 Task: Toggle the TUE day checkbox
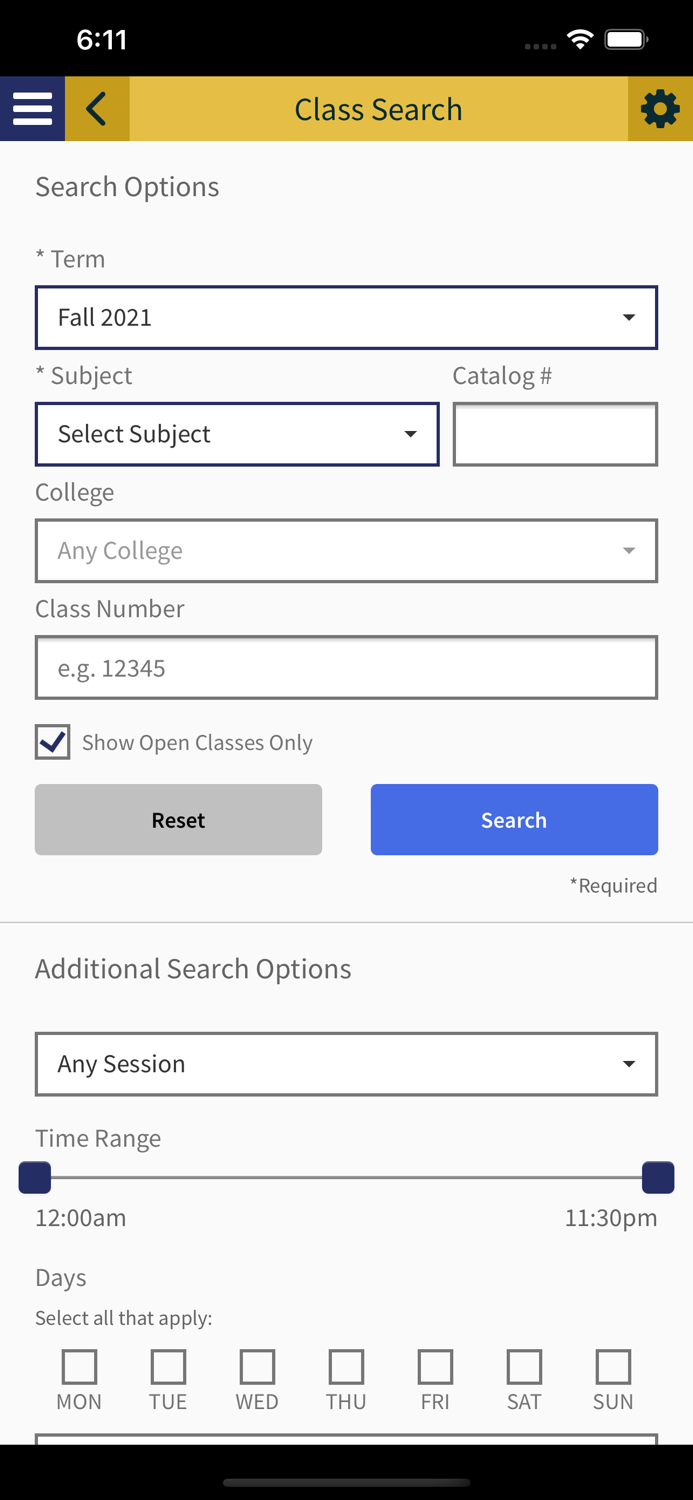(168, 1366)
